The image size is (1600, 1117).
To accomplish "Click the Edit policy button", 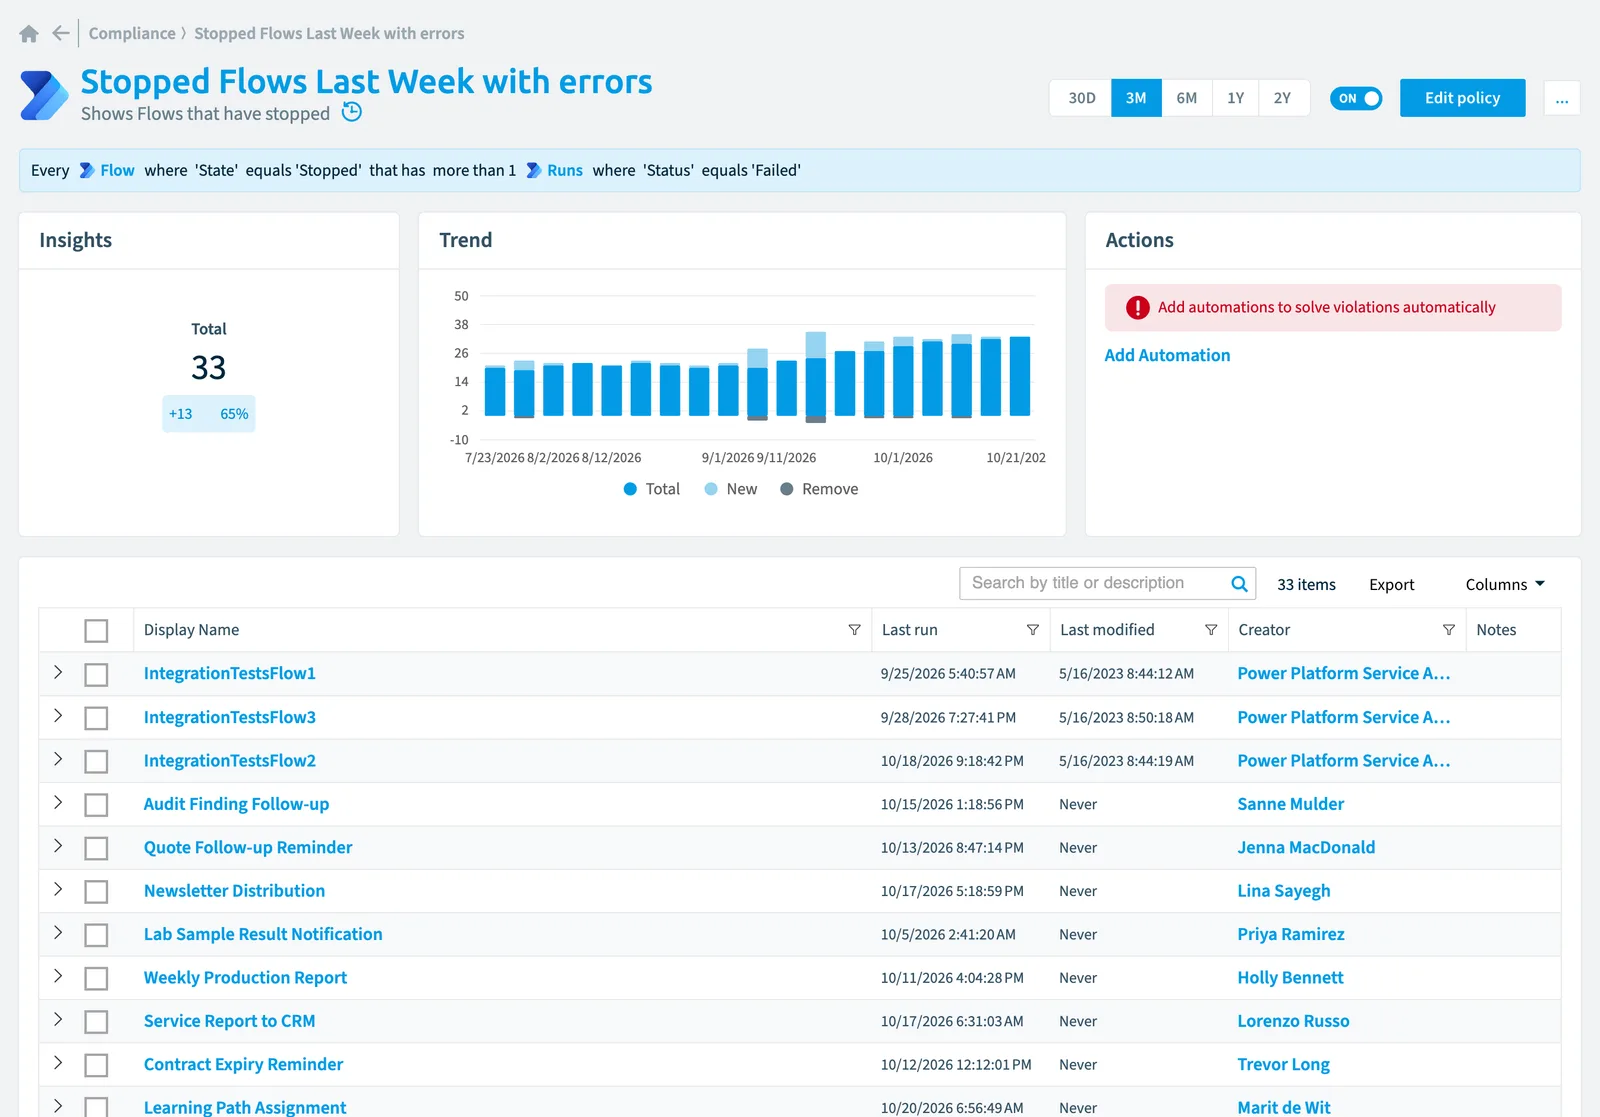I will (x=1462, y=98).
